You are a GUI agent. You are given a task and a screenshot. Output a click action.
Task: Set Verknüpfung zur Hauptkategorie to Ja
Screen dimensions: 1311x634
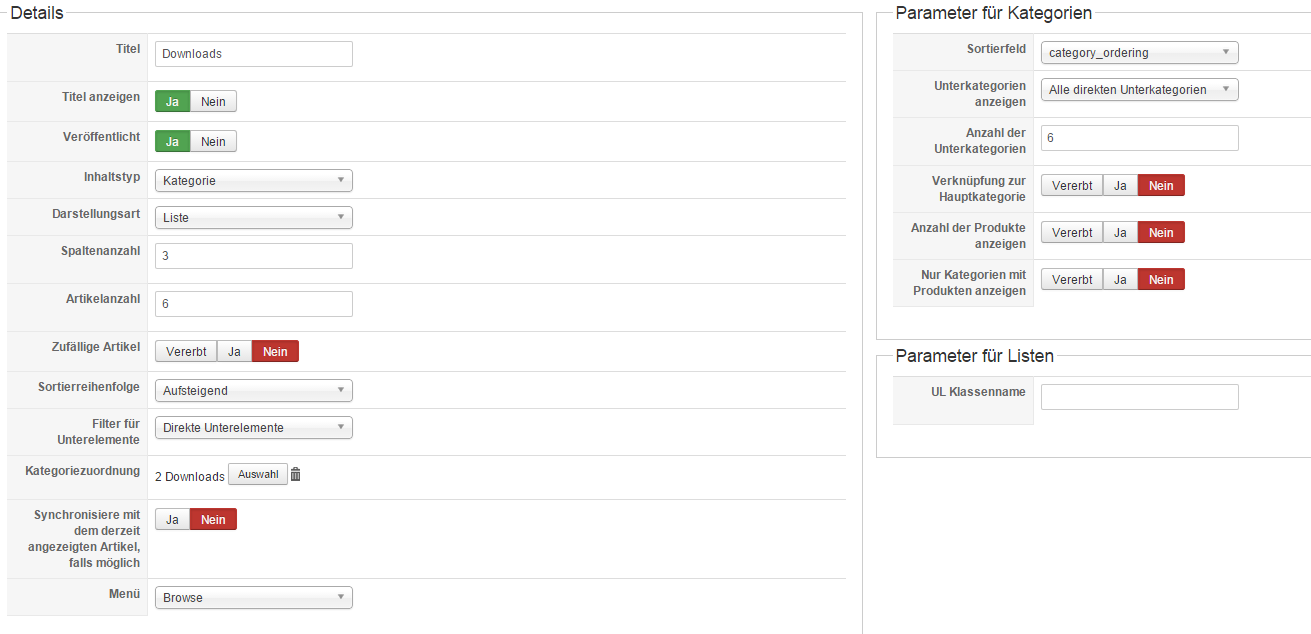pos(1120,185)
